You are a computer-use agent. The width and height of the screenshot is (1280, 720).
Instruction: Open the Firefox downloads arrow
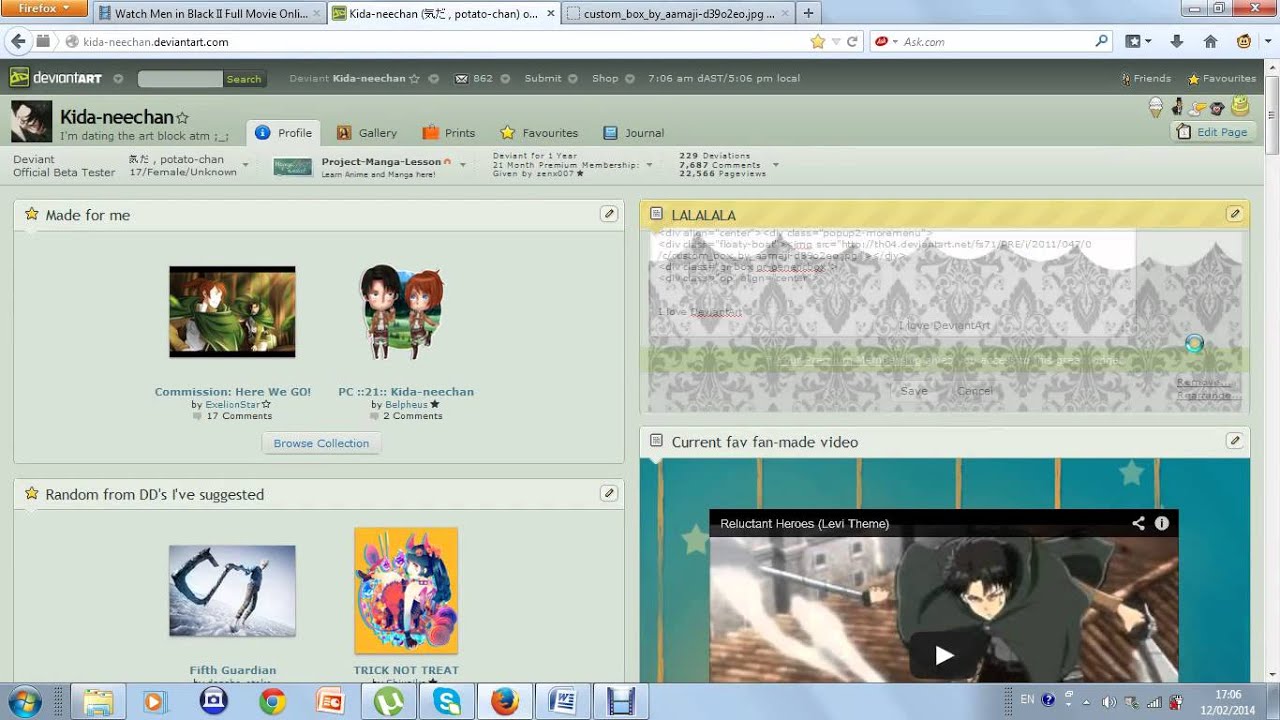pos(1176,42)
